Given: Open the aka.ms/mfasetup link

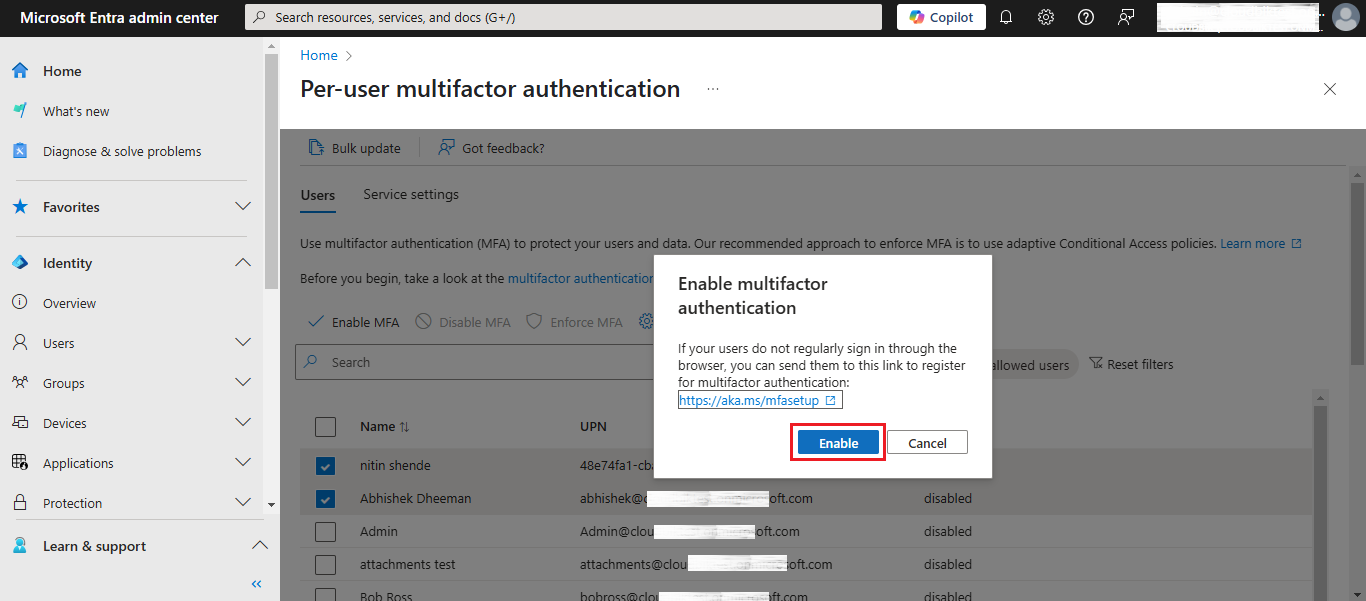Looking at the screenshot, I should [x=760, y=400].
